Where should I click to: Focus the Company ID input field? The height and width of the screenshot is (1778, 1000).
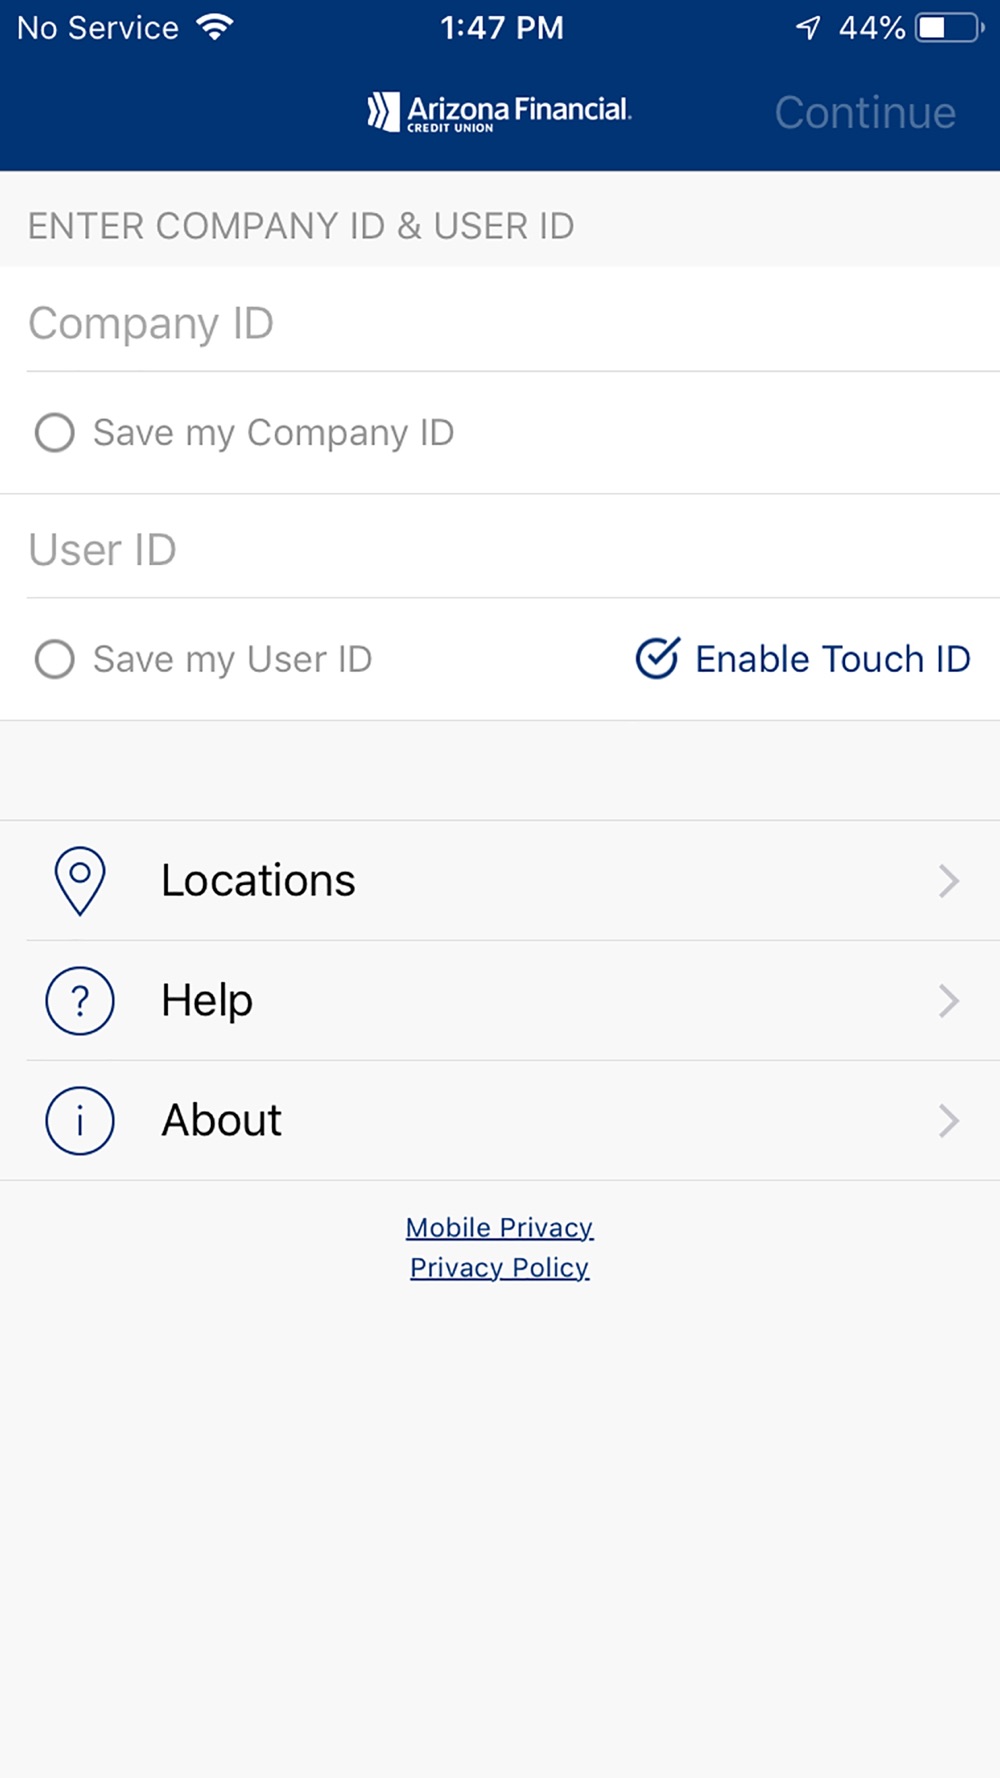pos(500,323)
